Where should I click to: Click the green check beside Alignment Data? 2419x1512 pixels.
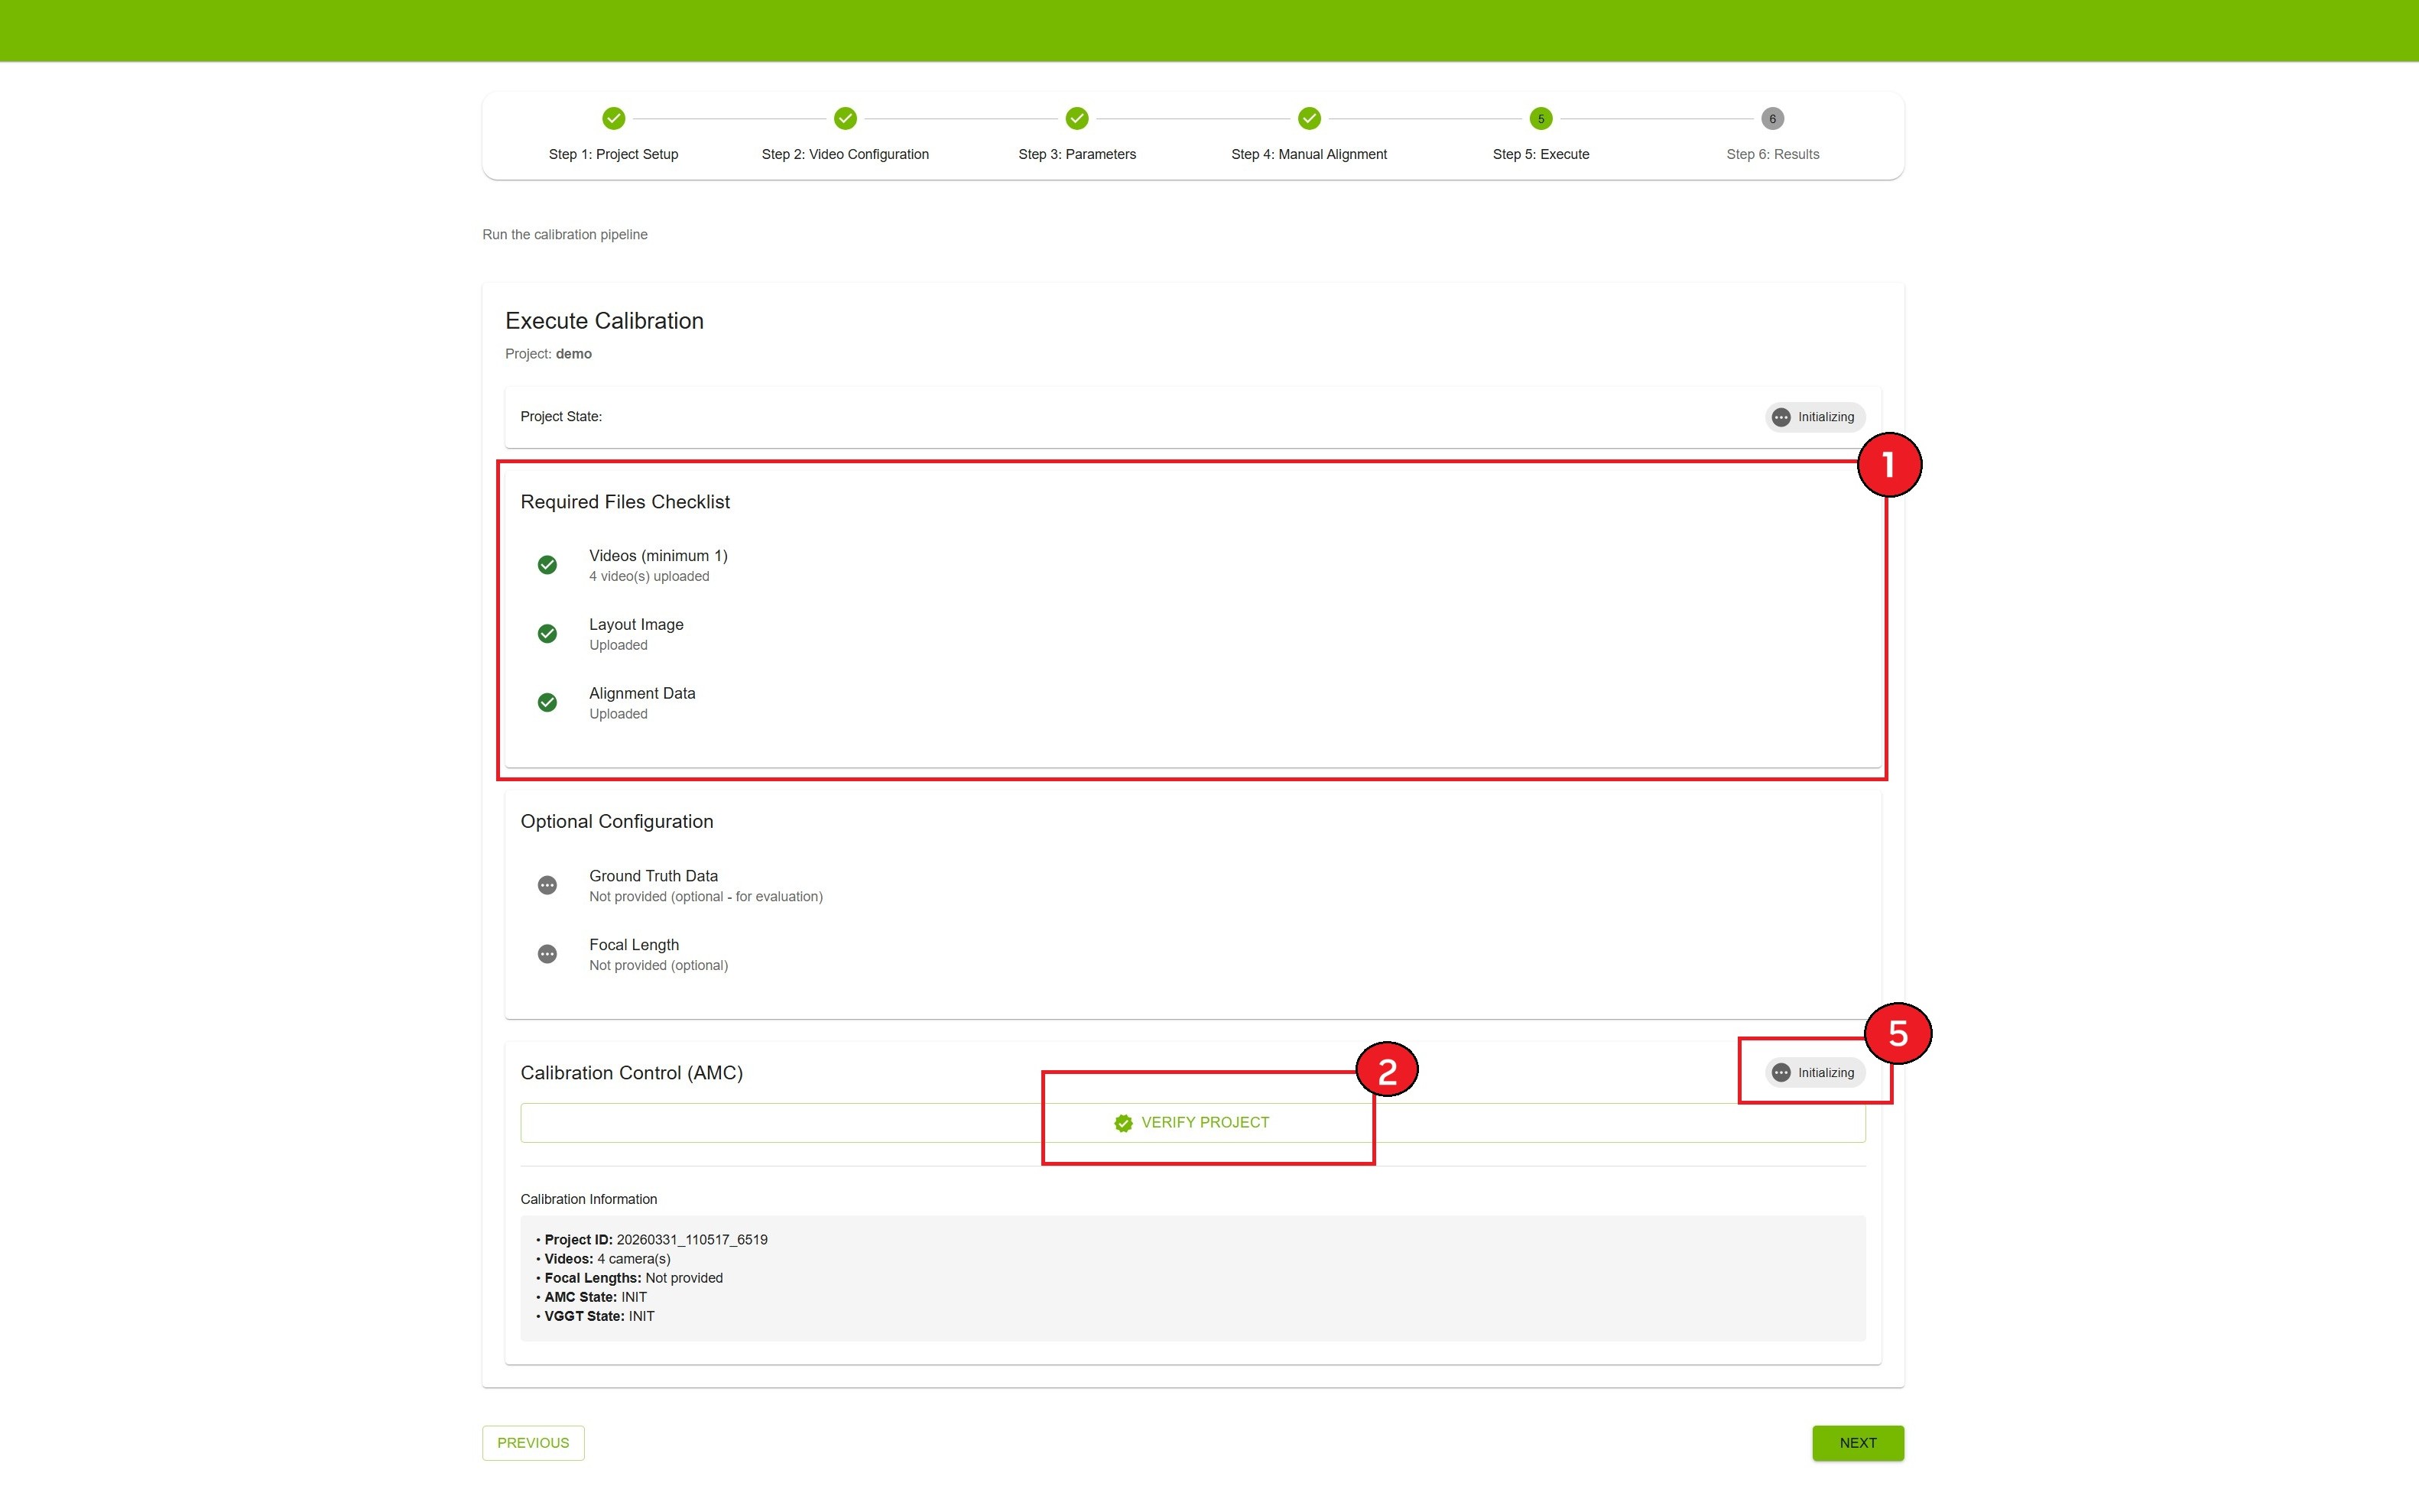tap(547, 703)
